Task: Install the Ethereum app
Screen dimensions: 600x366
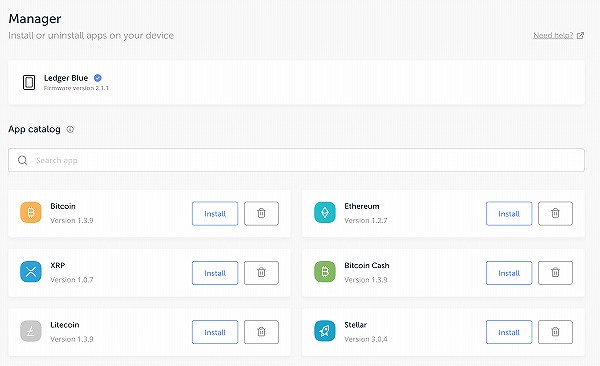Action: 509,213
